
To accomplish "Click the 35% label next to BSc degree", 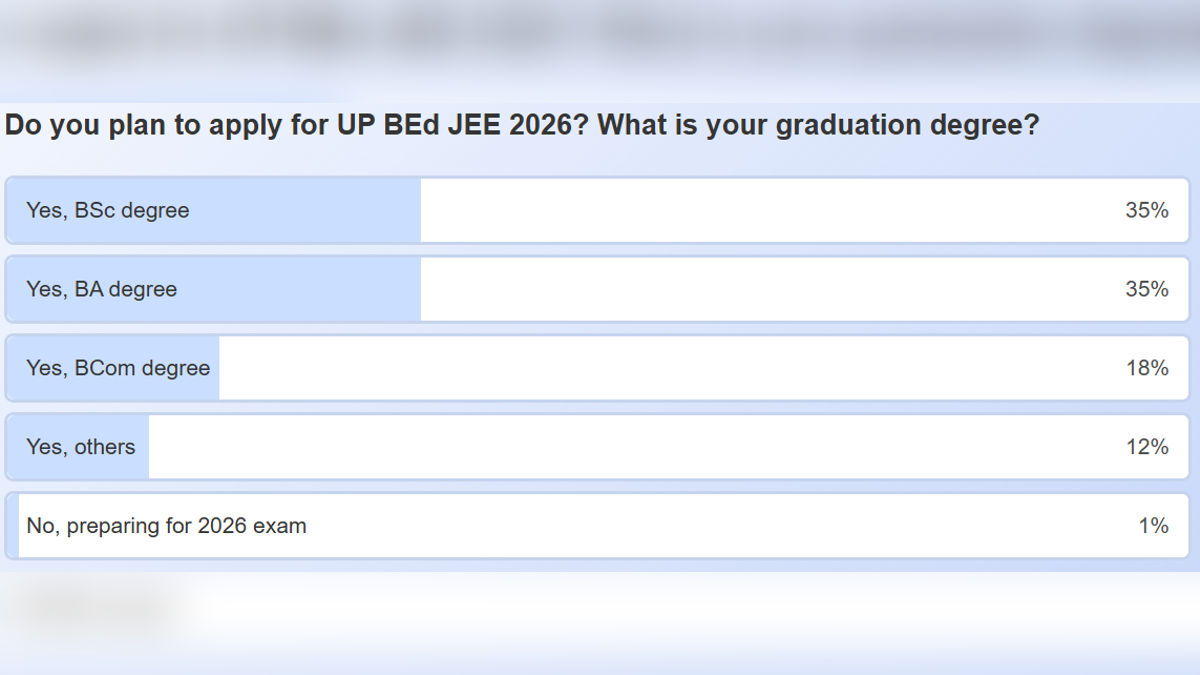I will tap(1148, 210).
